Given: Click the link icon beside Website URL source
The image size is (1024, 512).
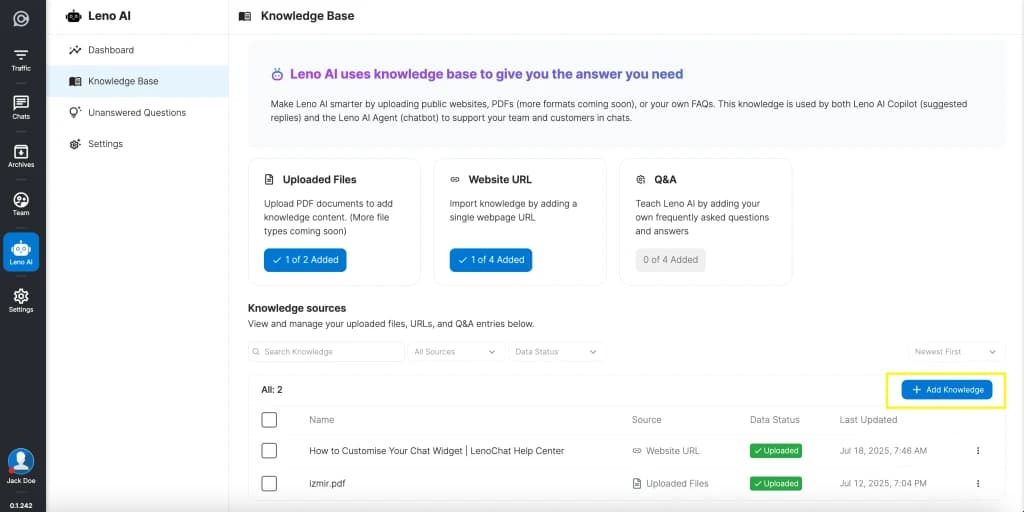Looking at the screenshot, I should (x=637, y=451).
